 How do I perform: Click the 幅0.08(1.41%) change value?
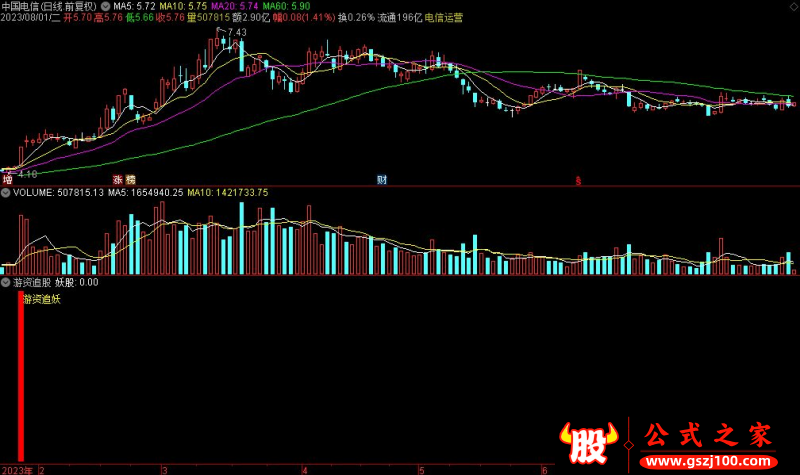(304, 18)
